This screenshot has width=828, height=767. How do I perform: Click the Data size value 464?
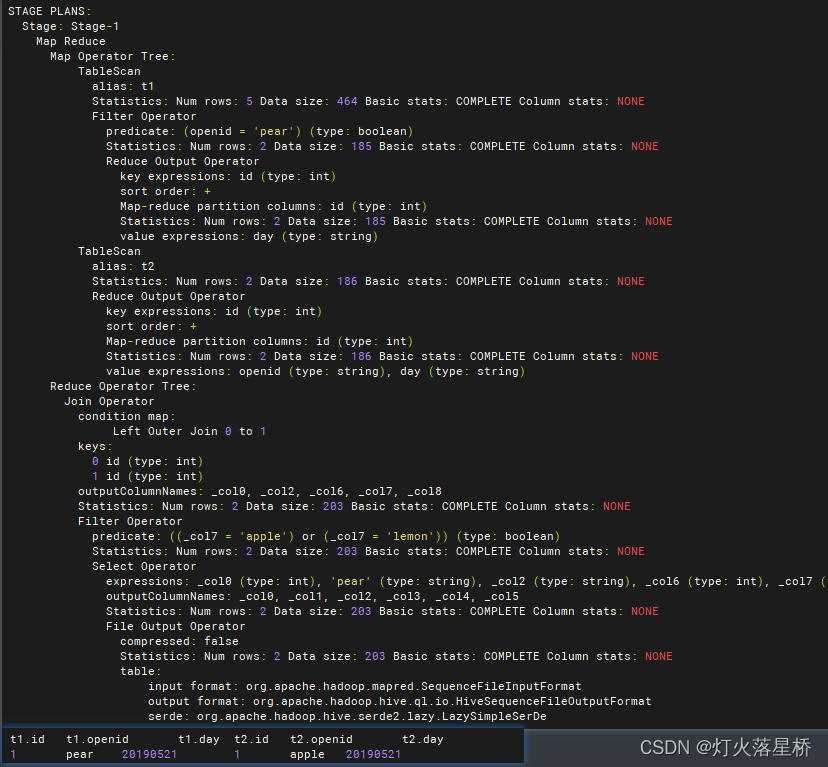pos(347,101)
